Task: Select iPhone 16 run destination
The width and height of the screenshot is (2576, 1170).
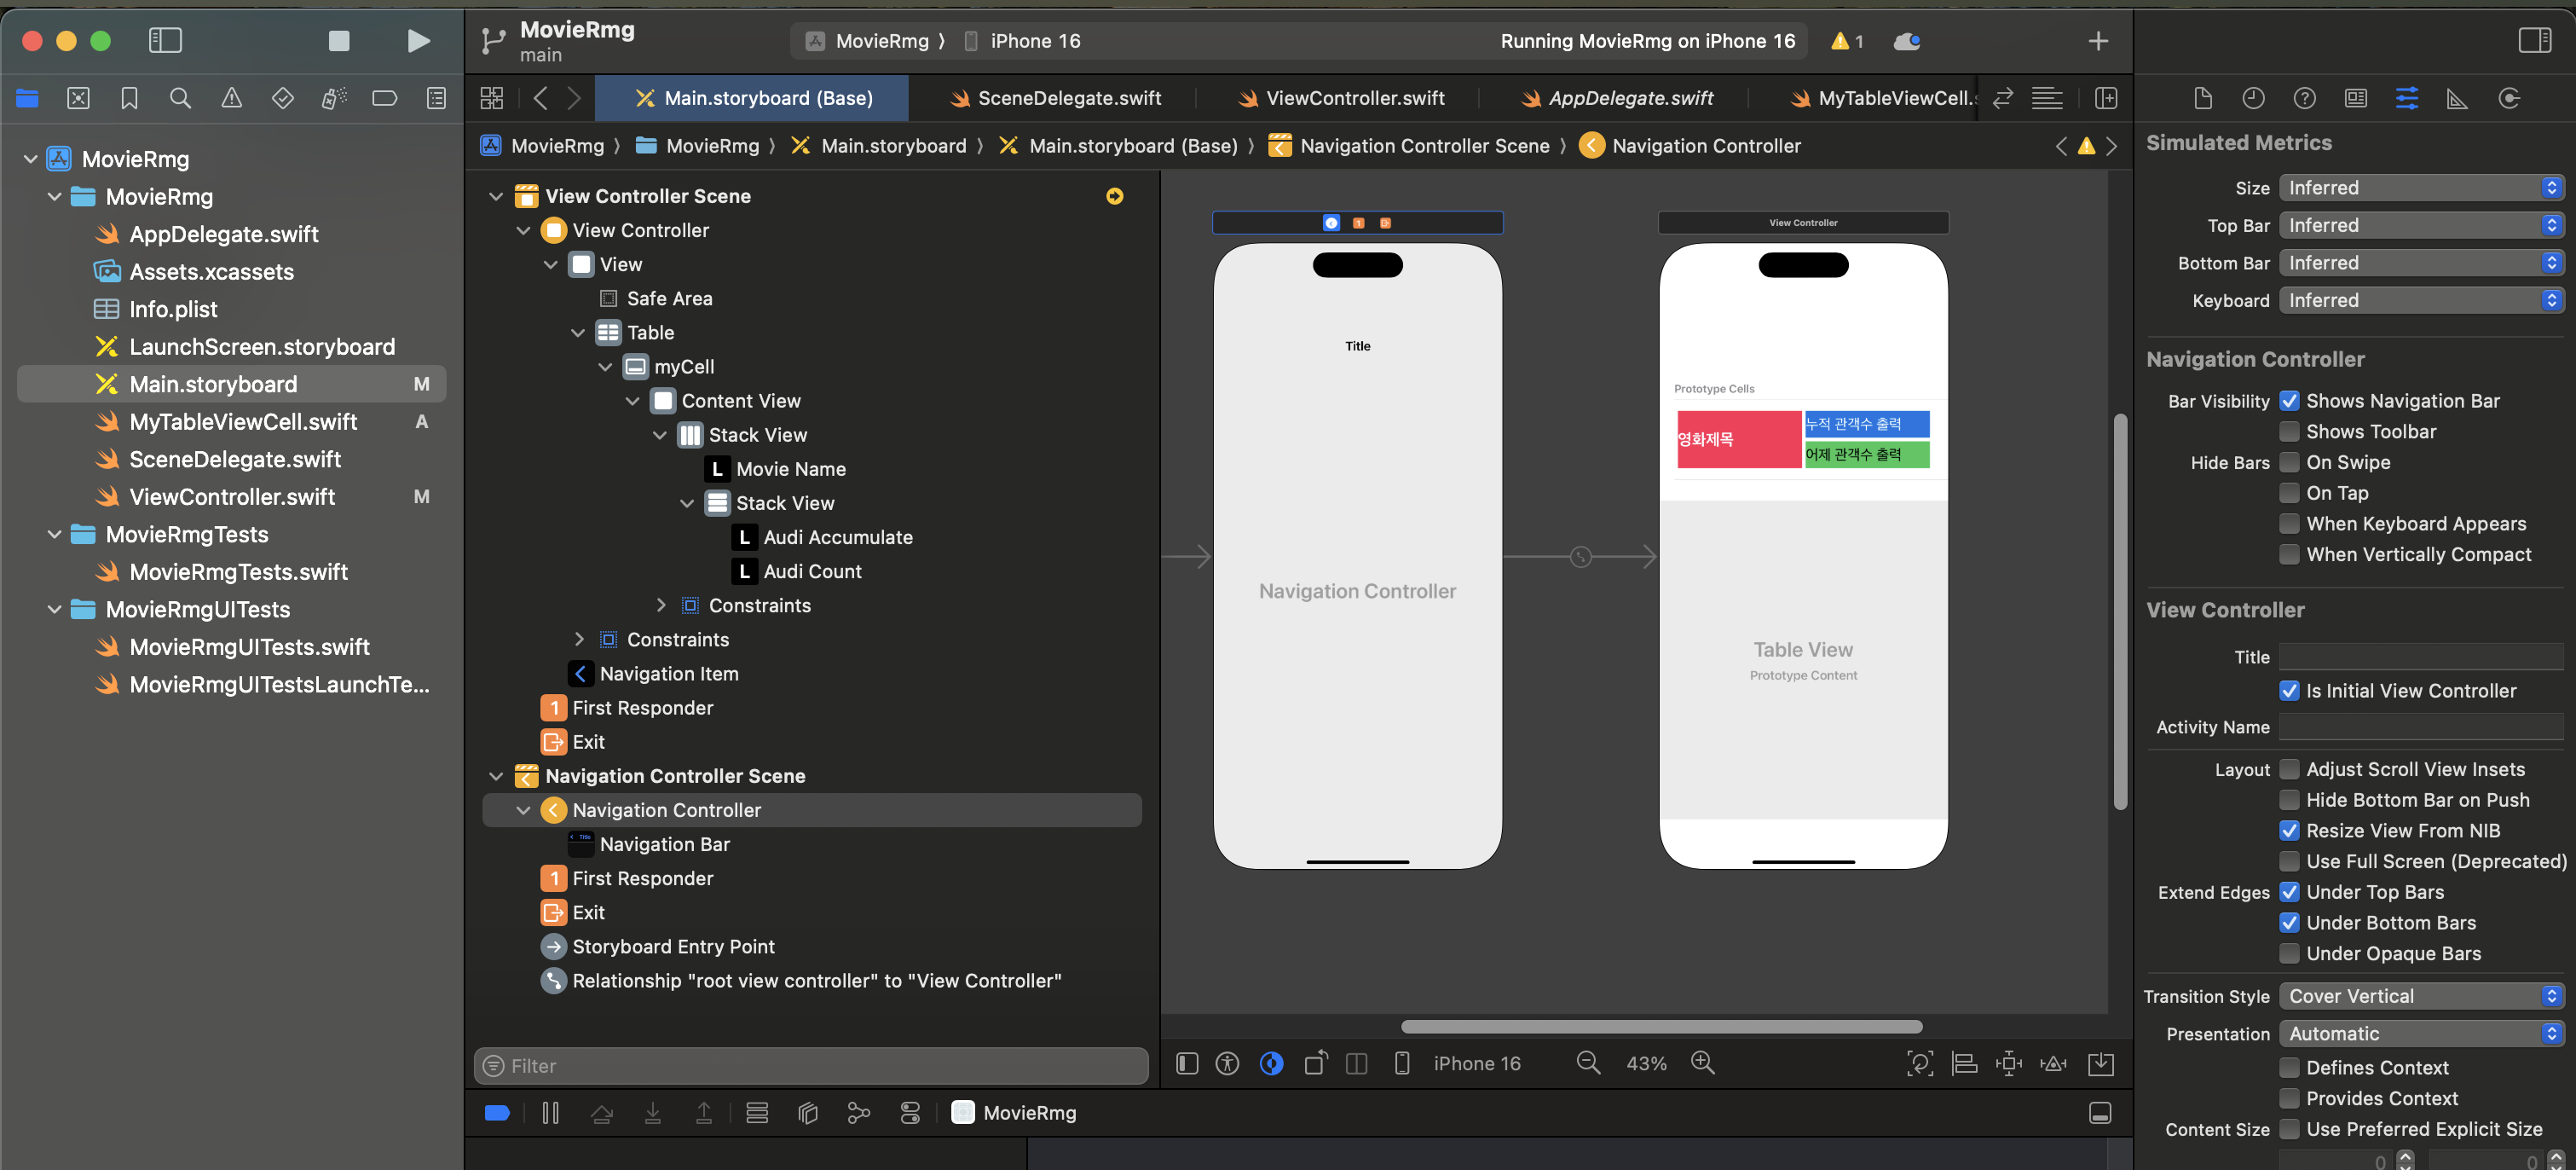Action: (x=1022, y=41)
